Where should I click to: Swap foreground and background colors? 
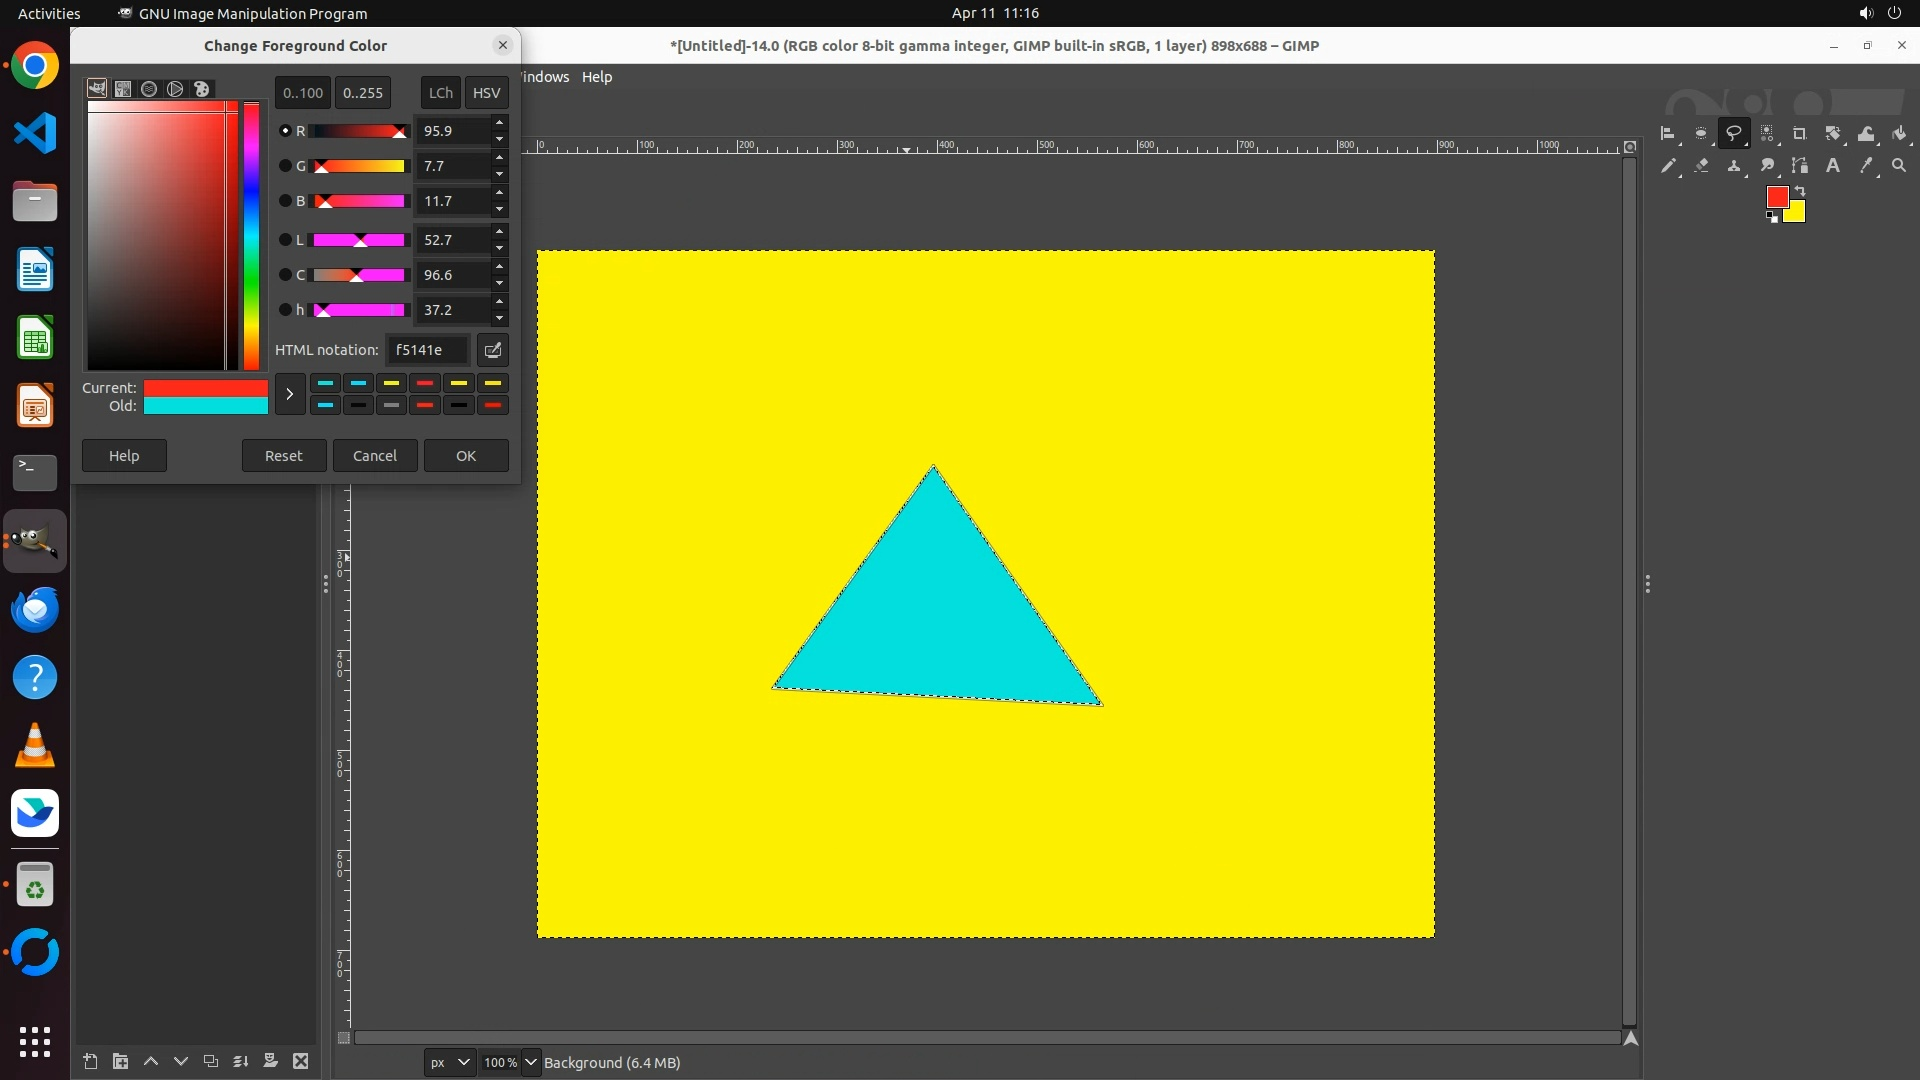pyautogui.click(x=1800, y=190)
